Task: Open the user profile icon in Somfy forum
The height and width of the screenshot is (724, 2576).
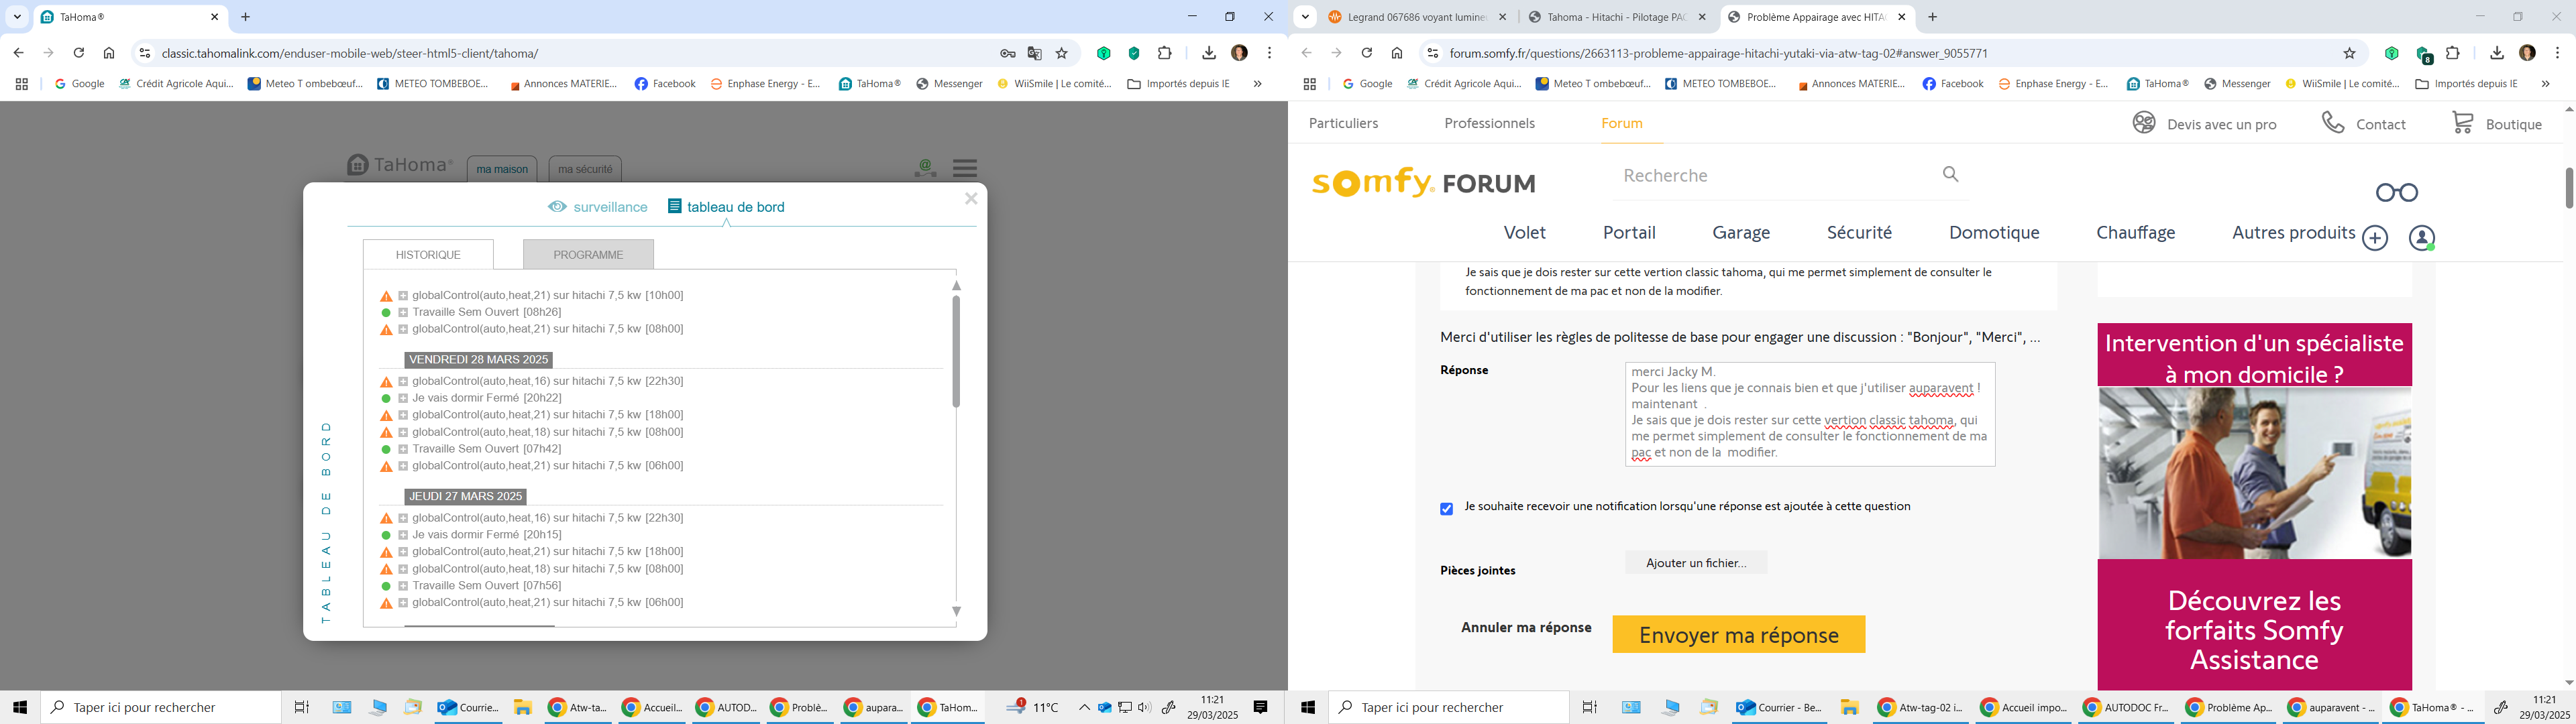Action: [2422, 238]
